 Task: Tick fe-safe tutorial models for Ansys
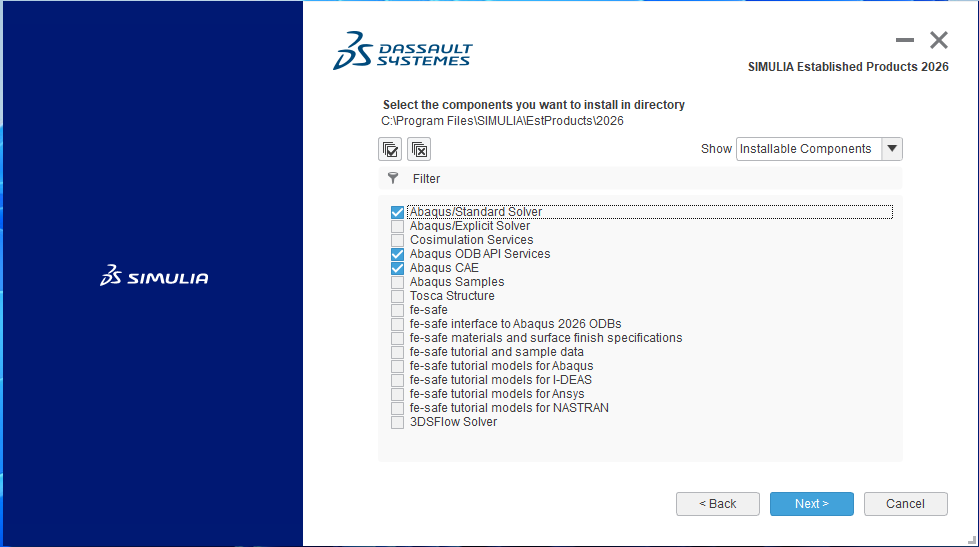click(x=397, y=394)
